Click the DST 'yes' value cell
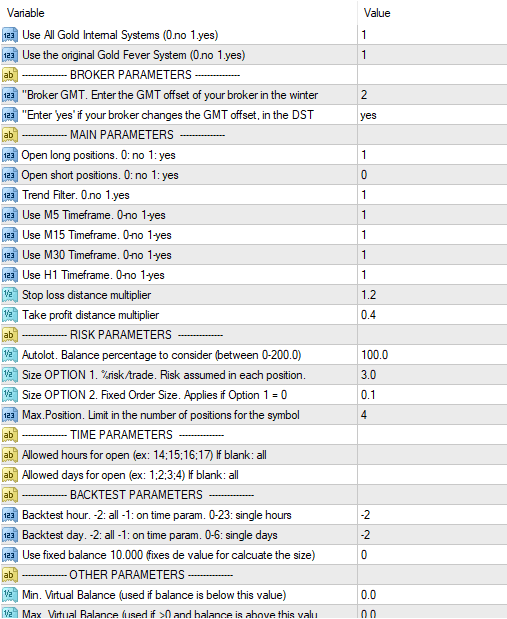The width and height of the screenshot is (507, 619). click(x=432, y=115)
